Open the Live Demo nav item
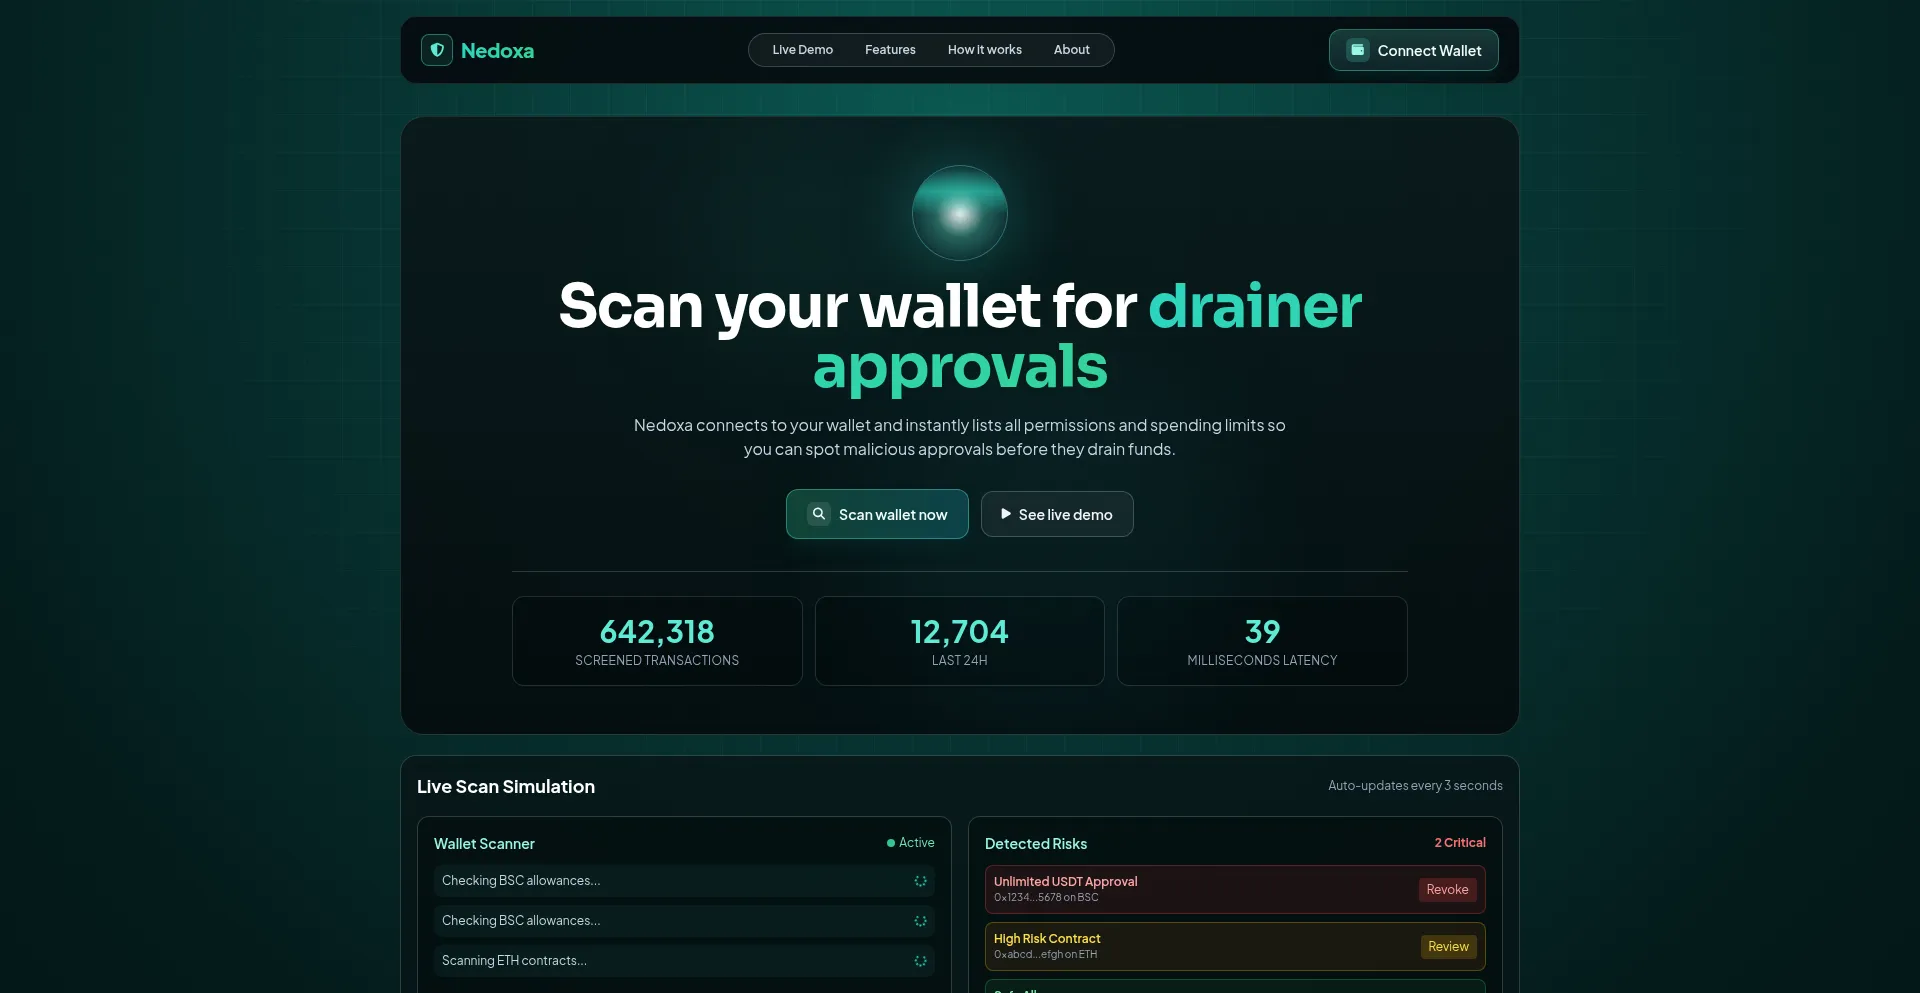The height and width of the screenshot is (993, 1920). (x=802, y=50)
